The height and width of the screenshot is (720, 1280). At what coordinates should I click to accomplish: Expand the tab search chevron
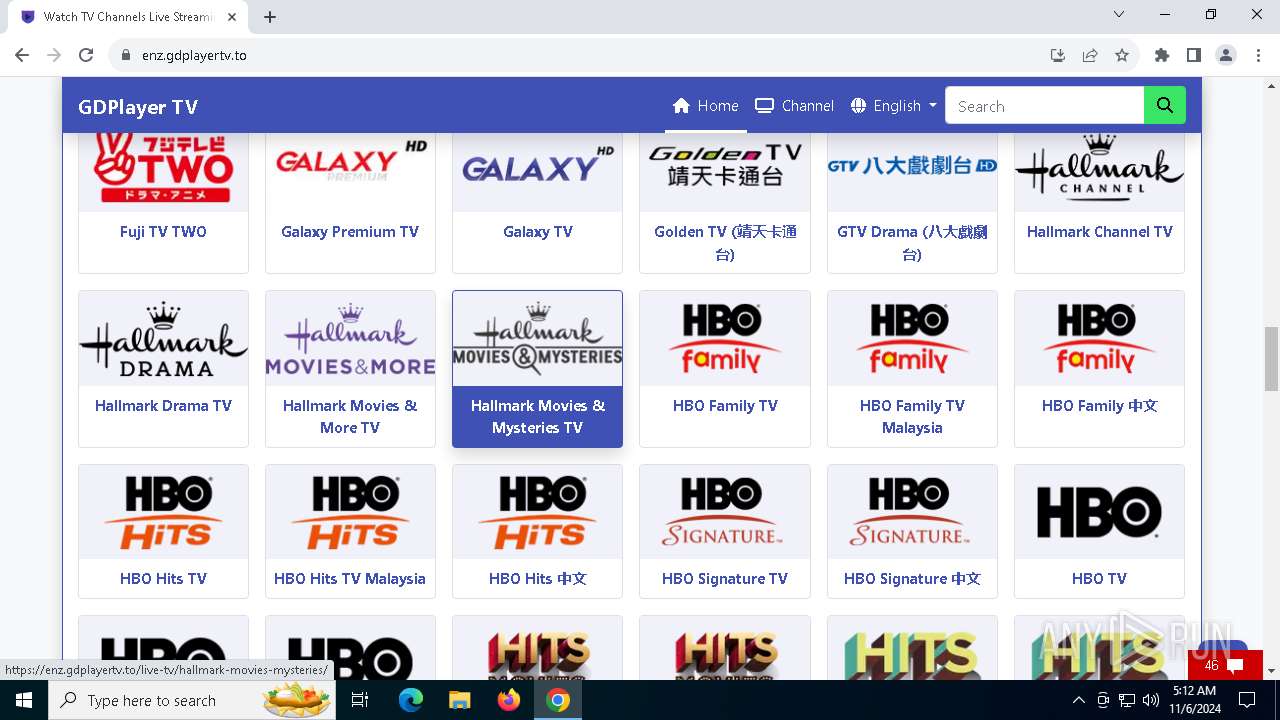coord(1119,14)
